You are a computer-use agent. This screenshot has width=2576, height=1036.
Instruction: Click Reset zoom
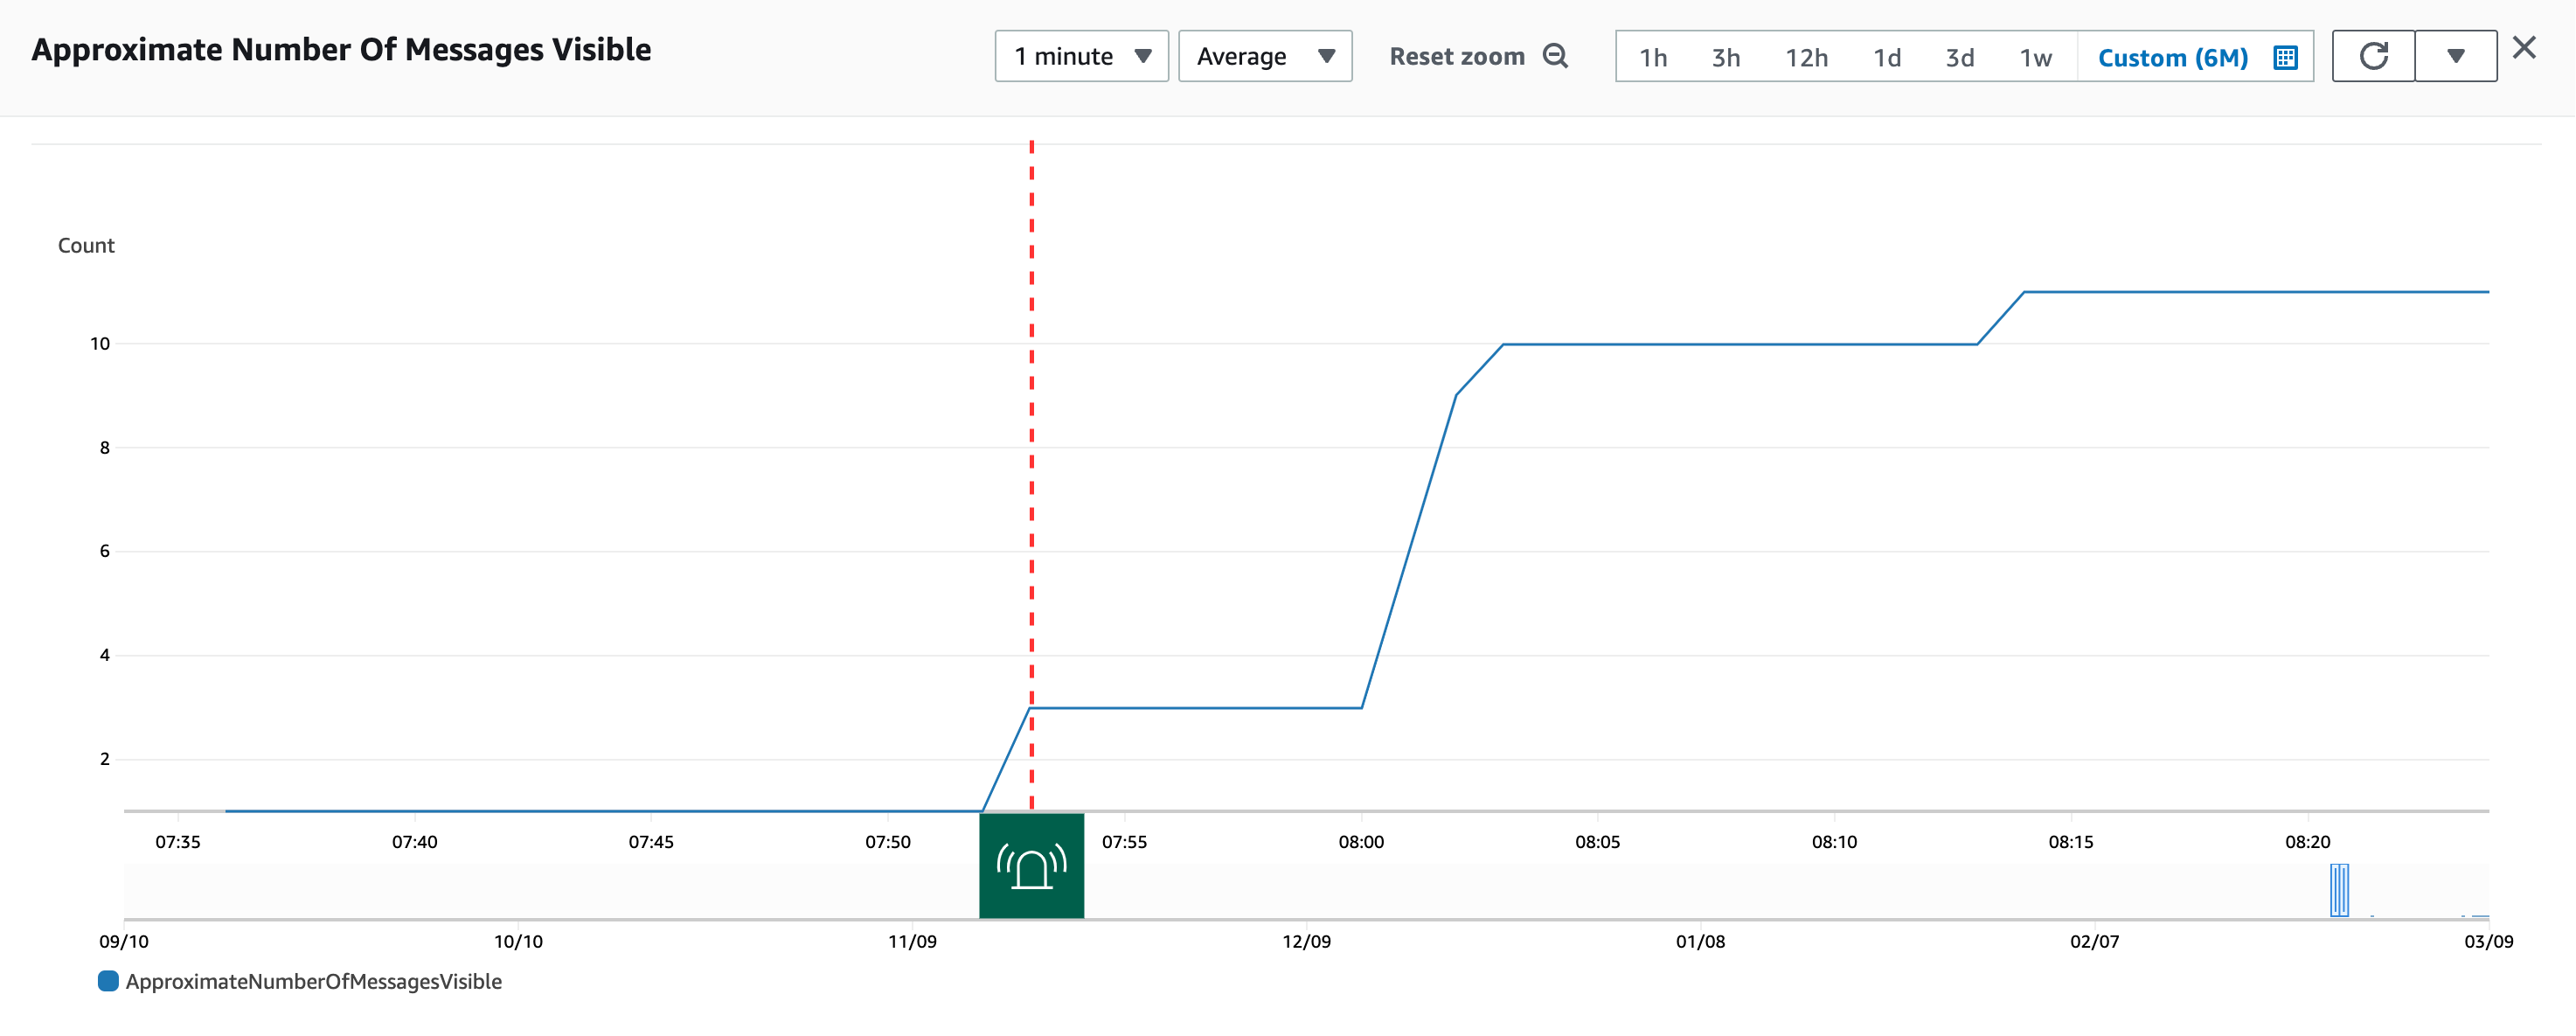pyautogui.click(x=1457, y=57)
